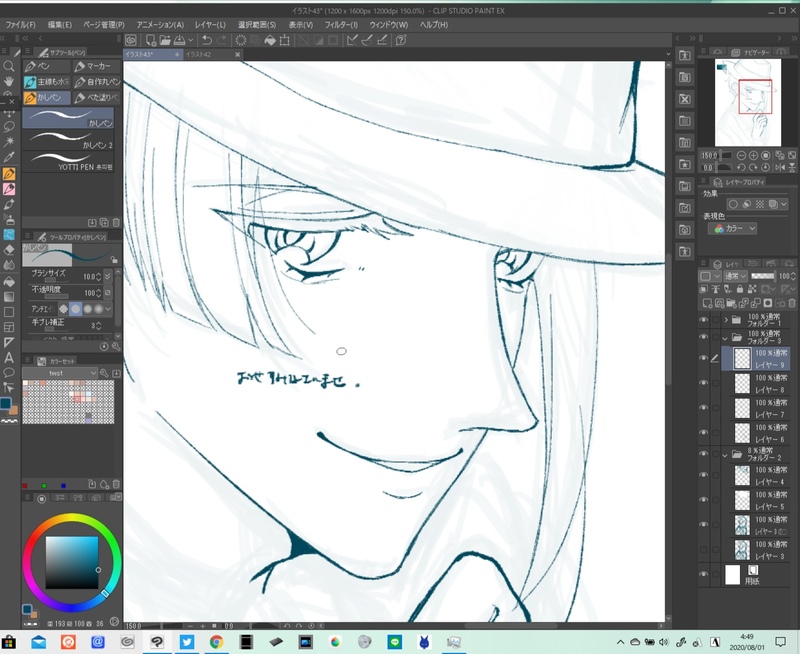Select the Zoom magnifier tool
Image resolution: width=800 pixels, height=654 pixels.
9,66
